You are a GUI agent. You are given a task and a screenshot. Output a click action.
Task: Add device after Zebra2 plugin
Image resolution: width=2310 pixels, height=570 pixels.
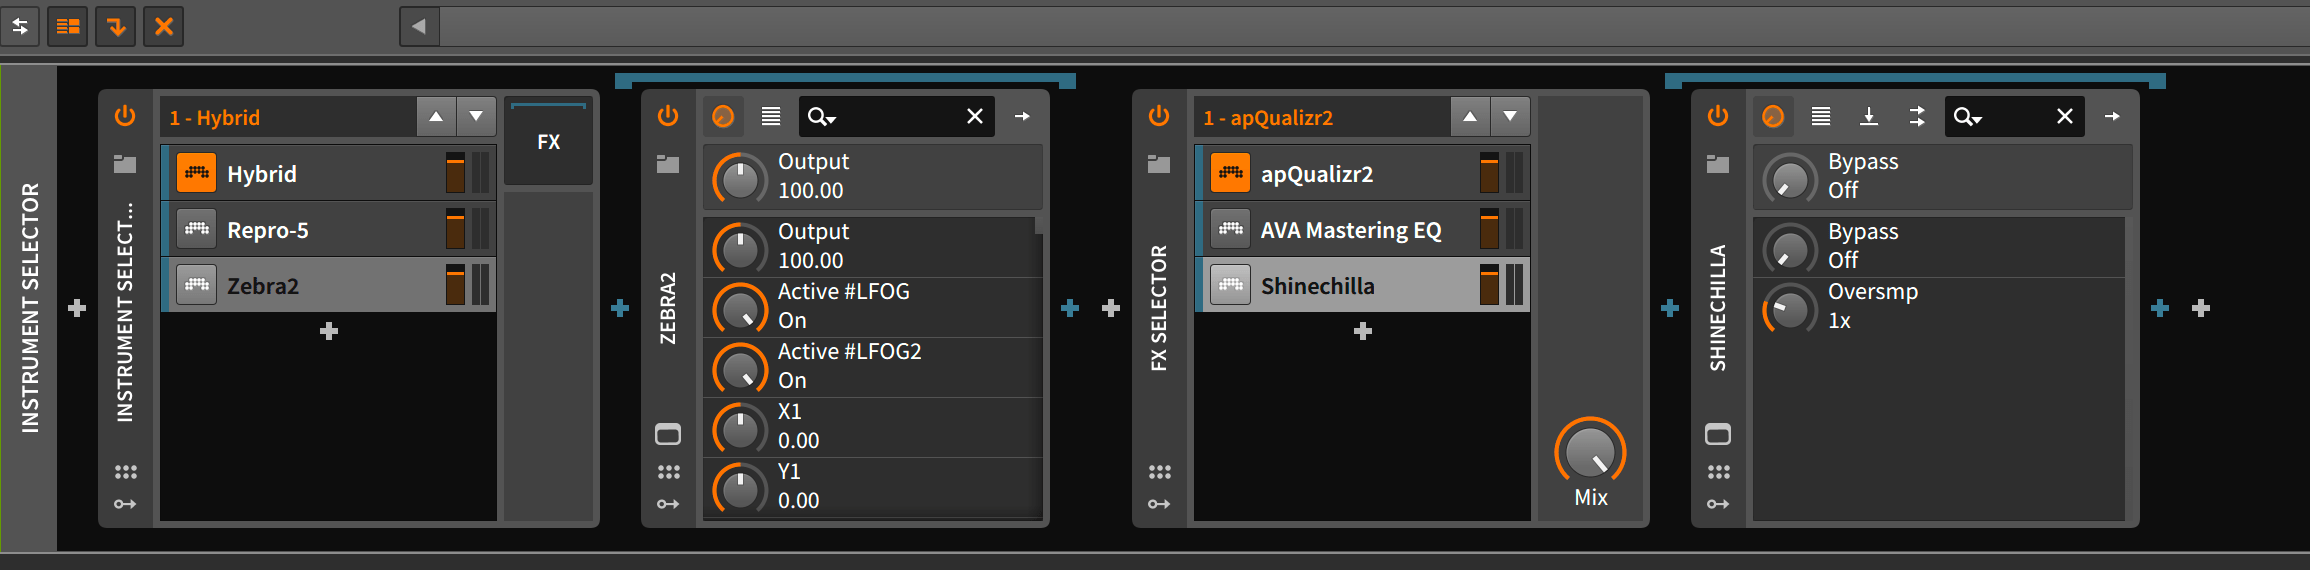1070,308
